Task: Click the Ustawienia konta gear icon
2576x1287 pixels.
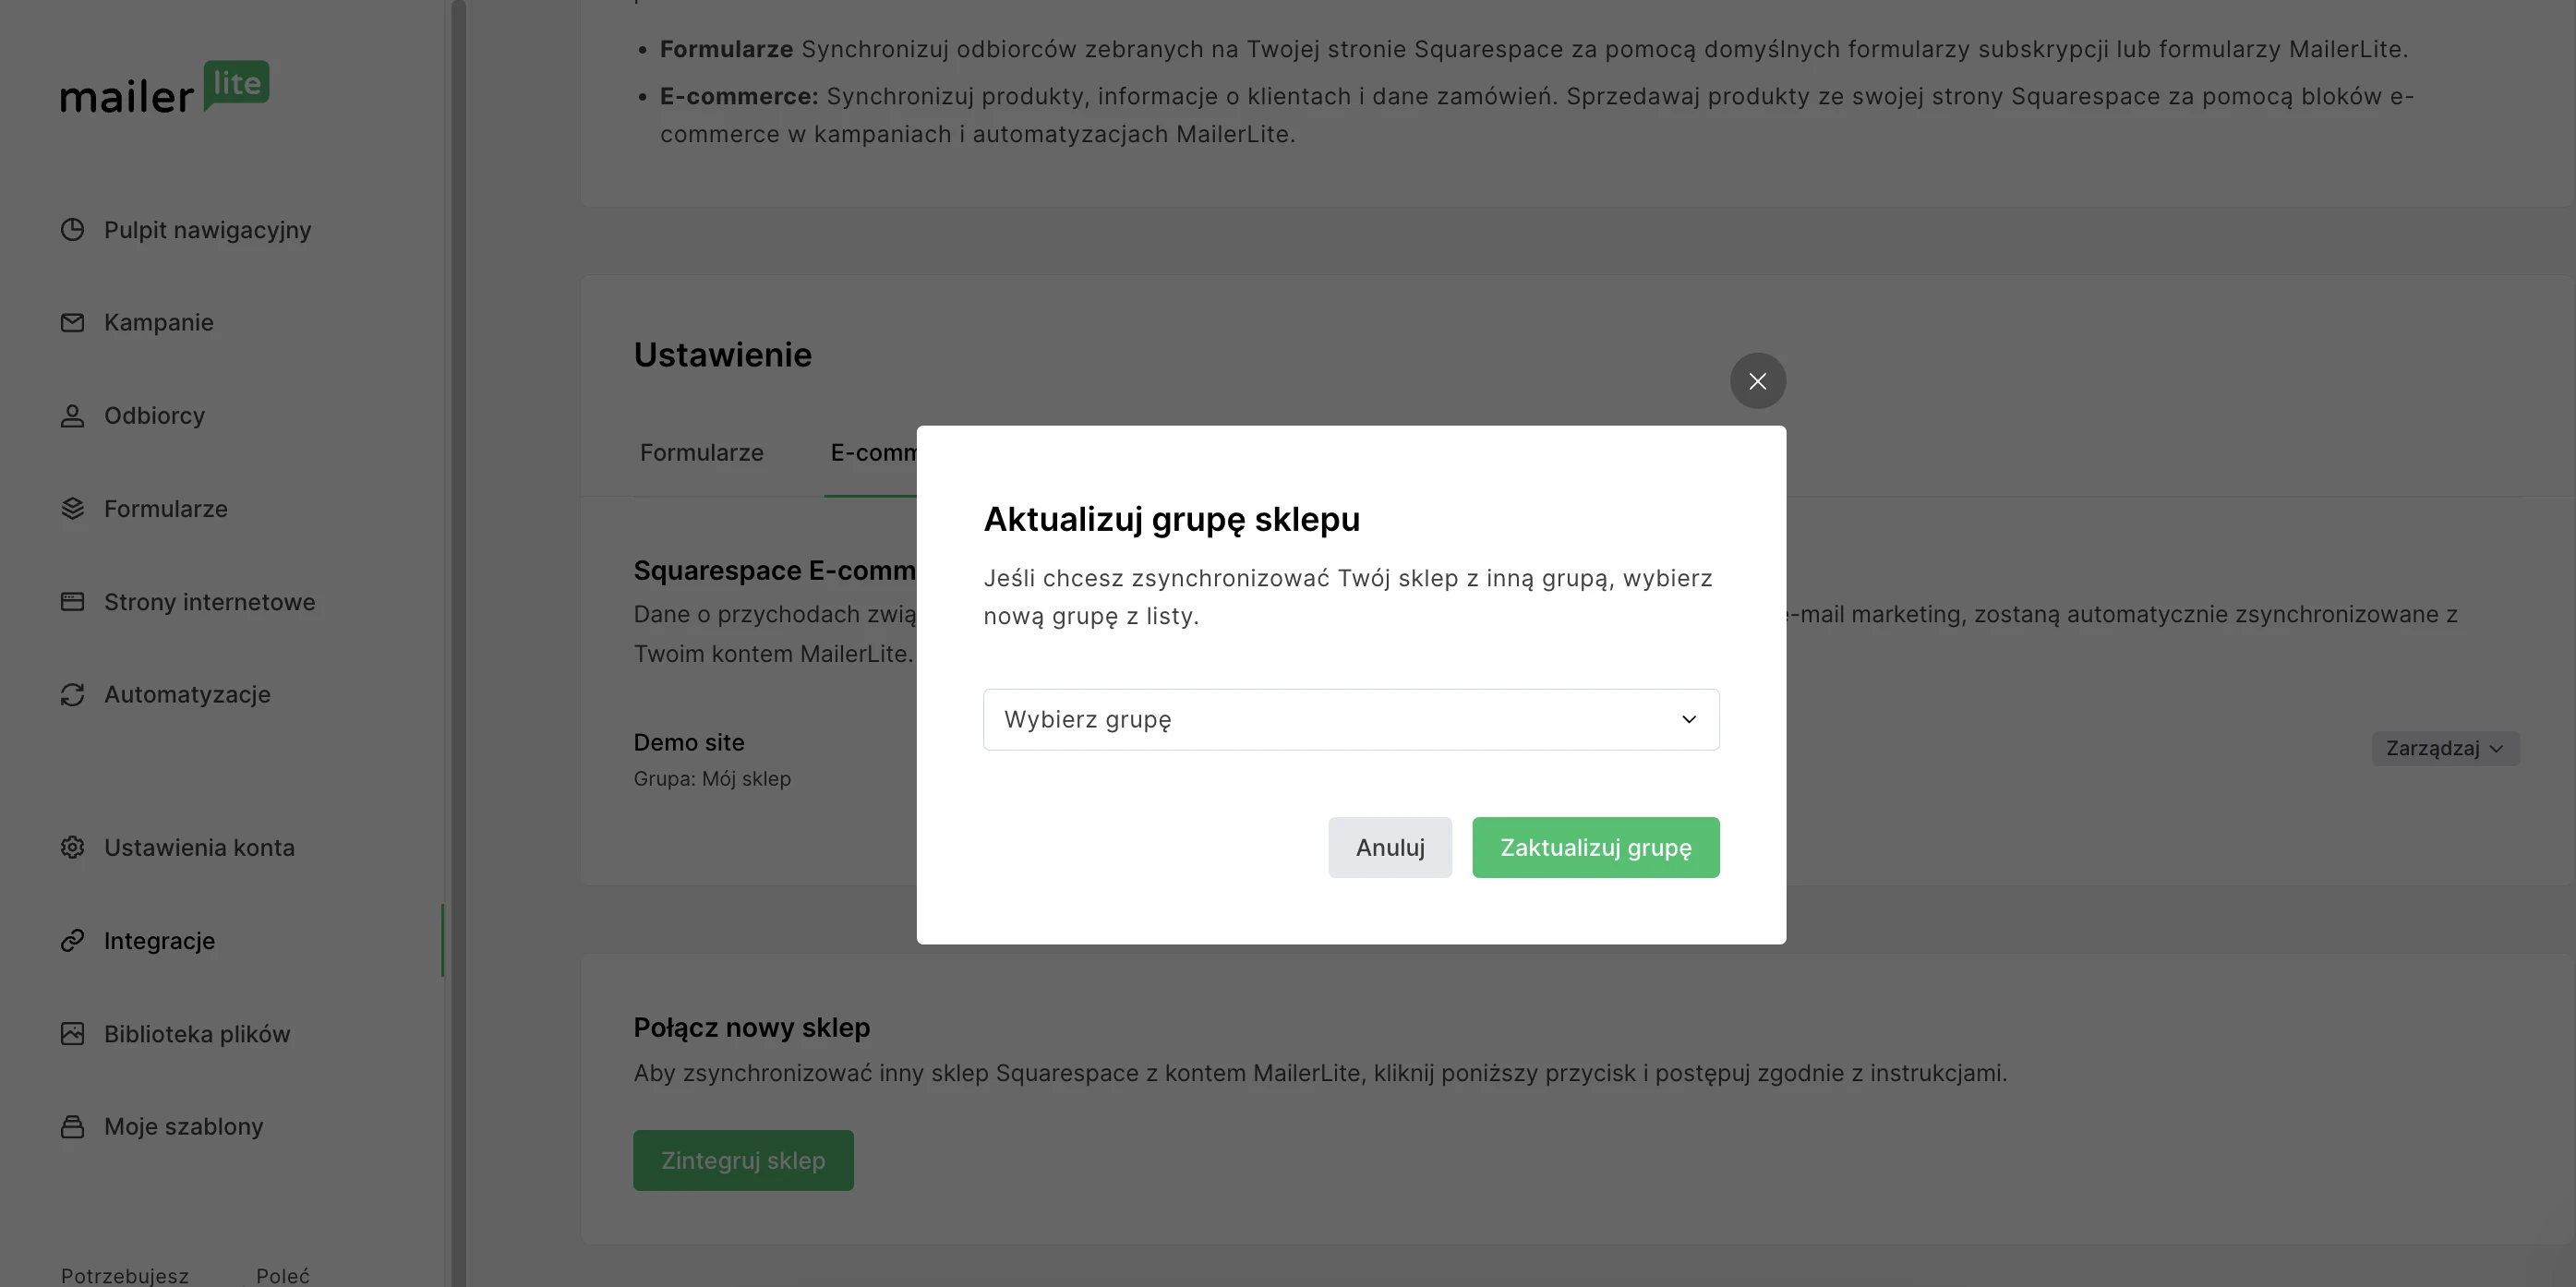Action: (x=72, y=848)
